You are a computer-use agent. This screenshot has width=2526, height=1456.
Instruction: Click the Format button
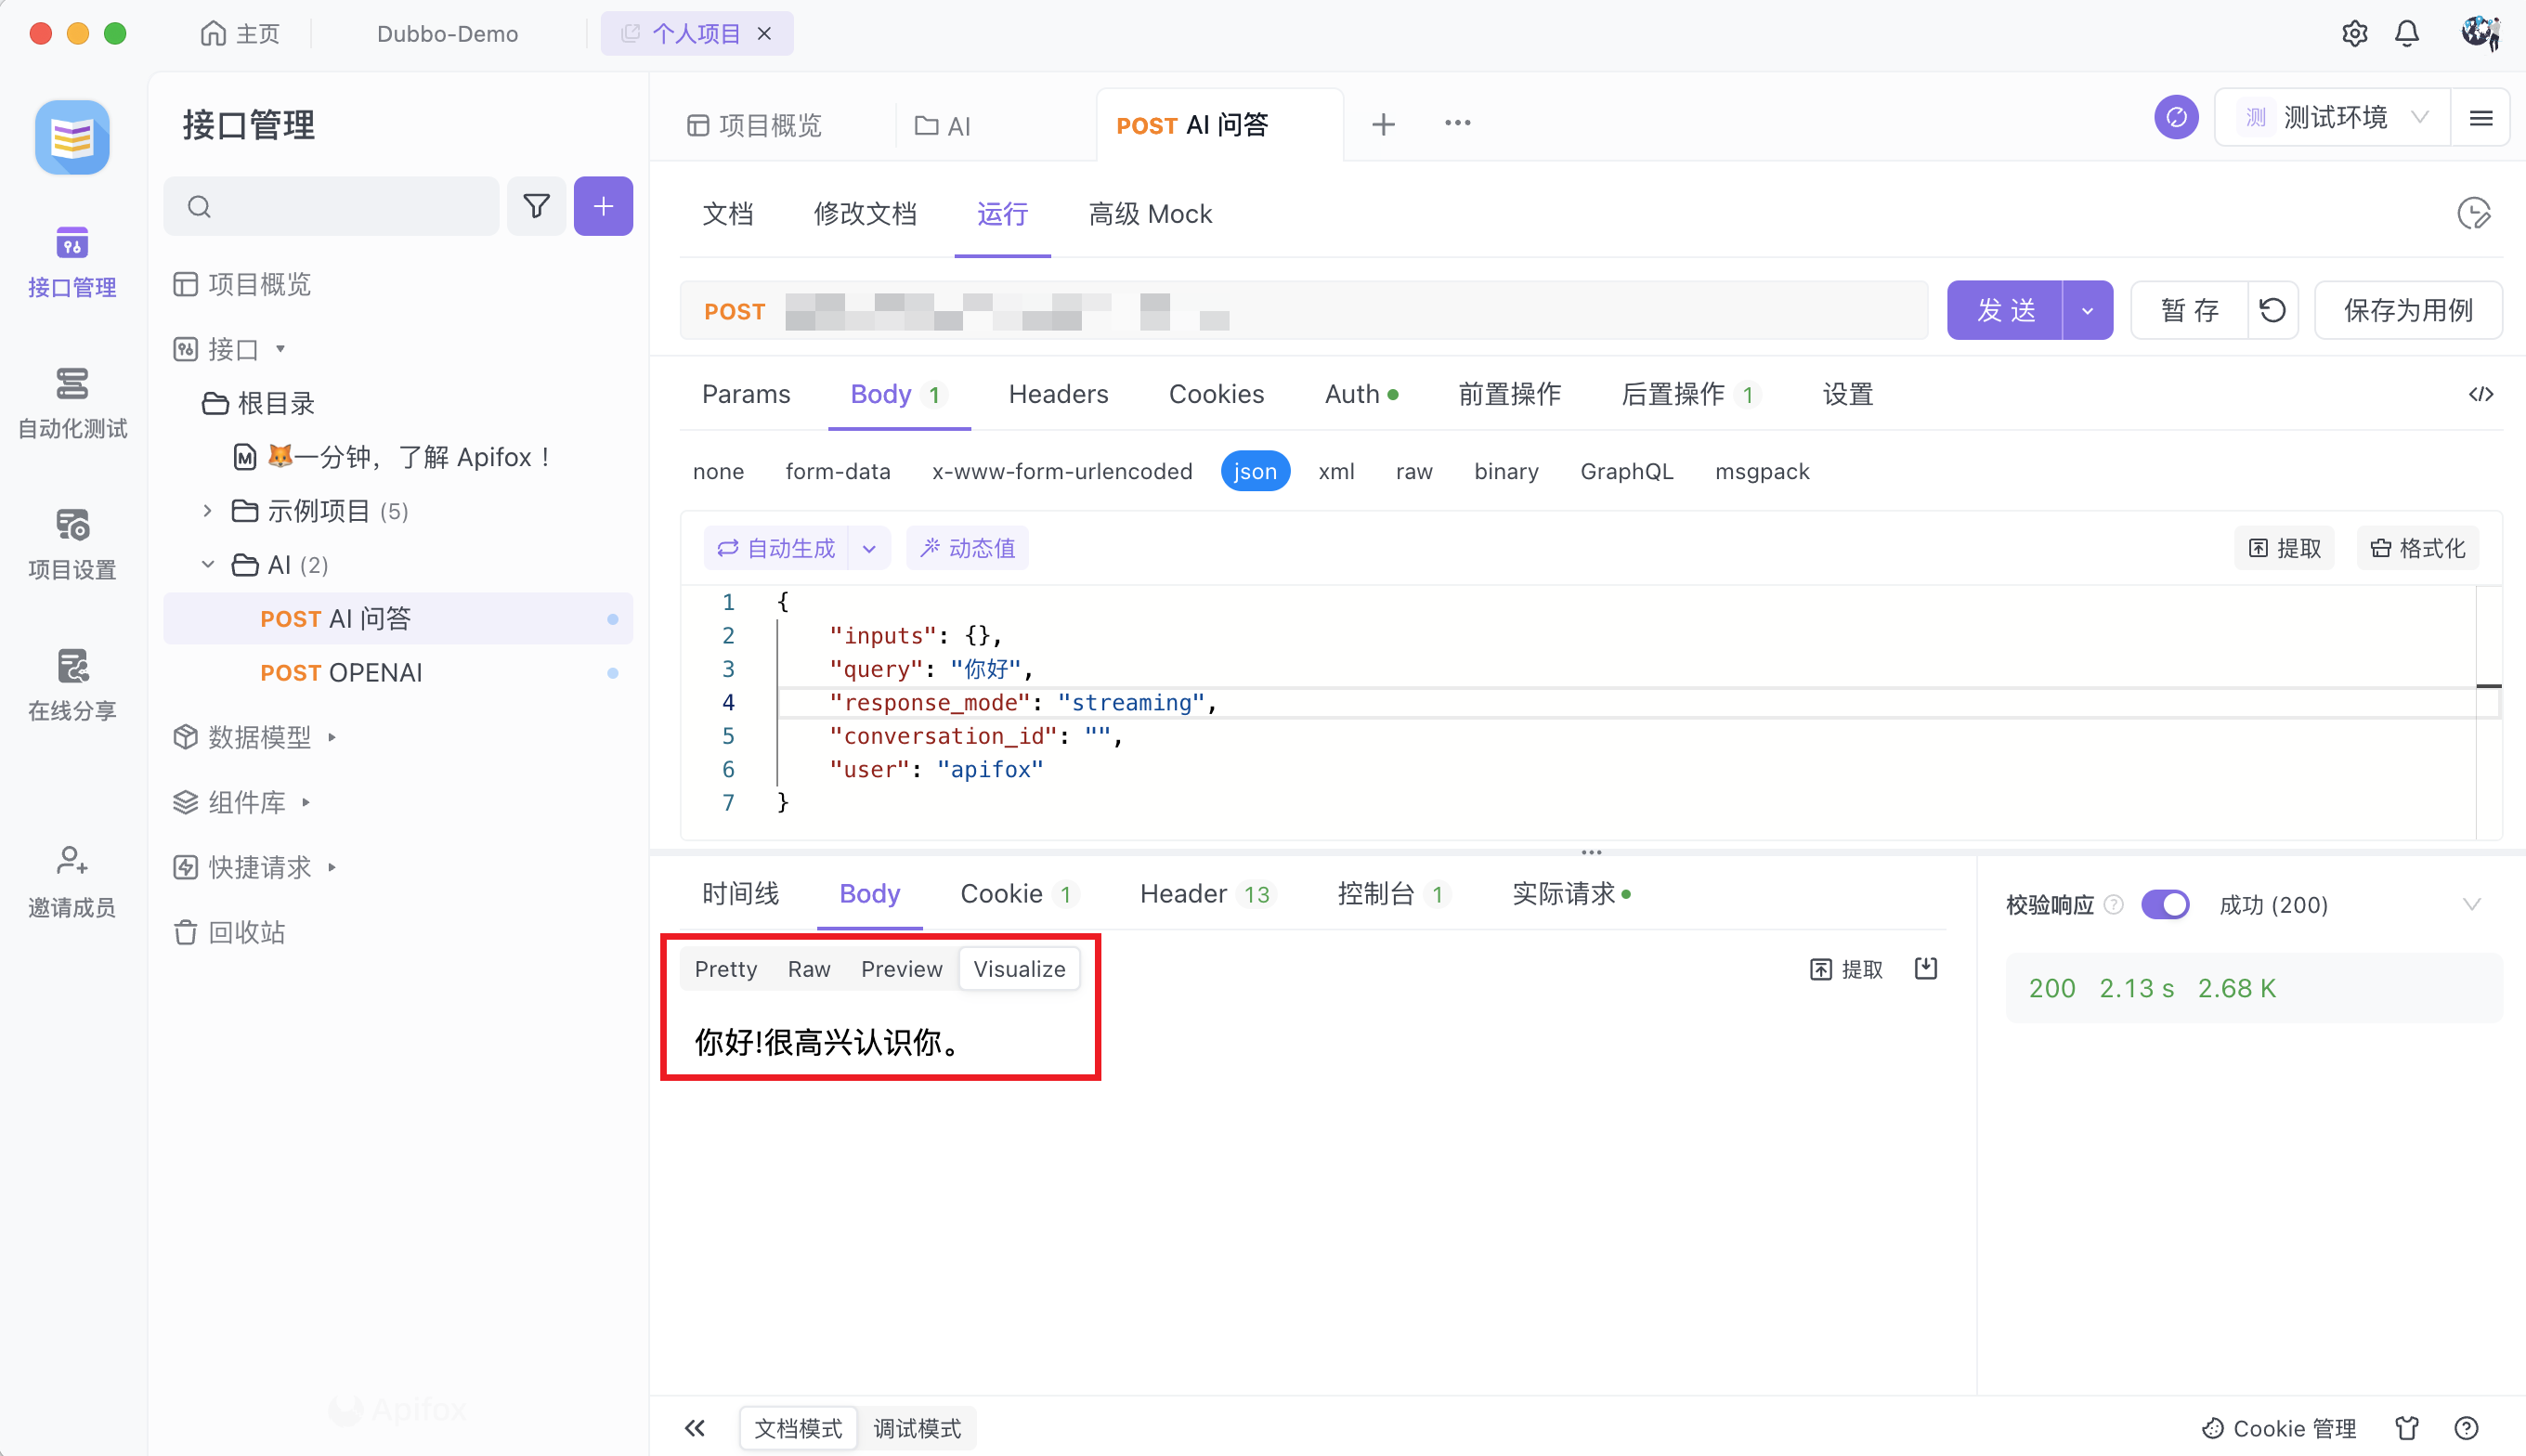tap(2417, 548)
